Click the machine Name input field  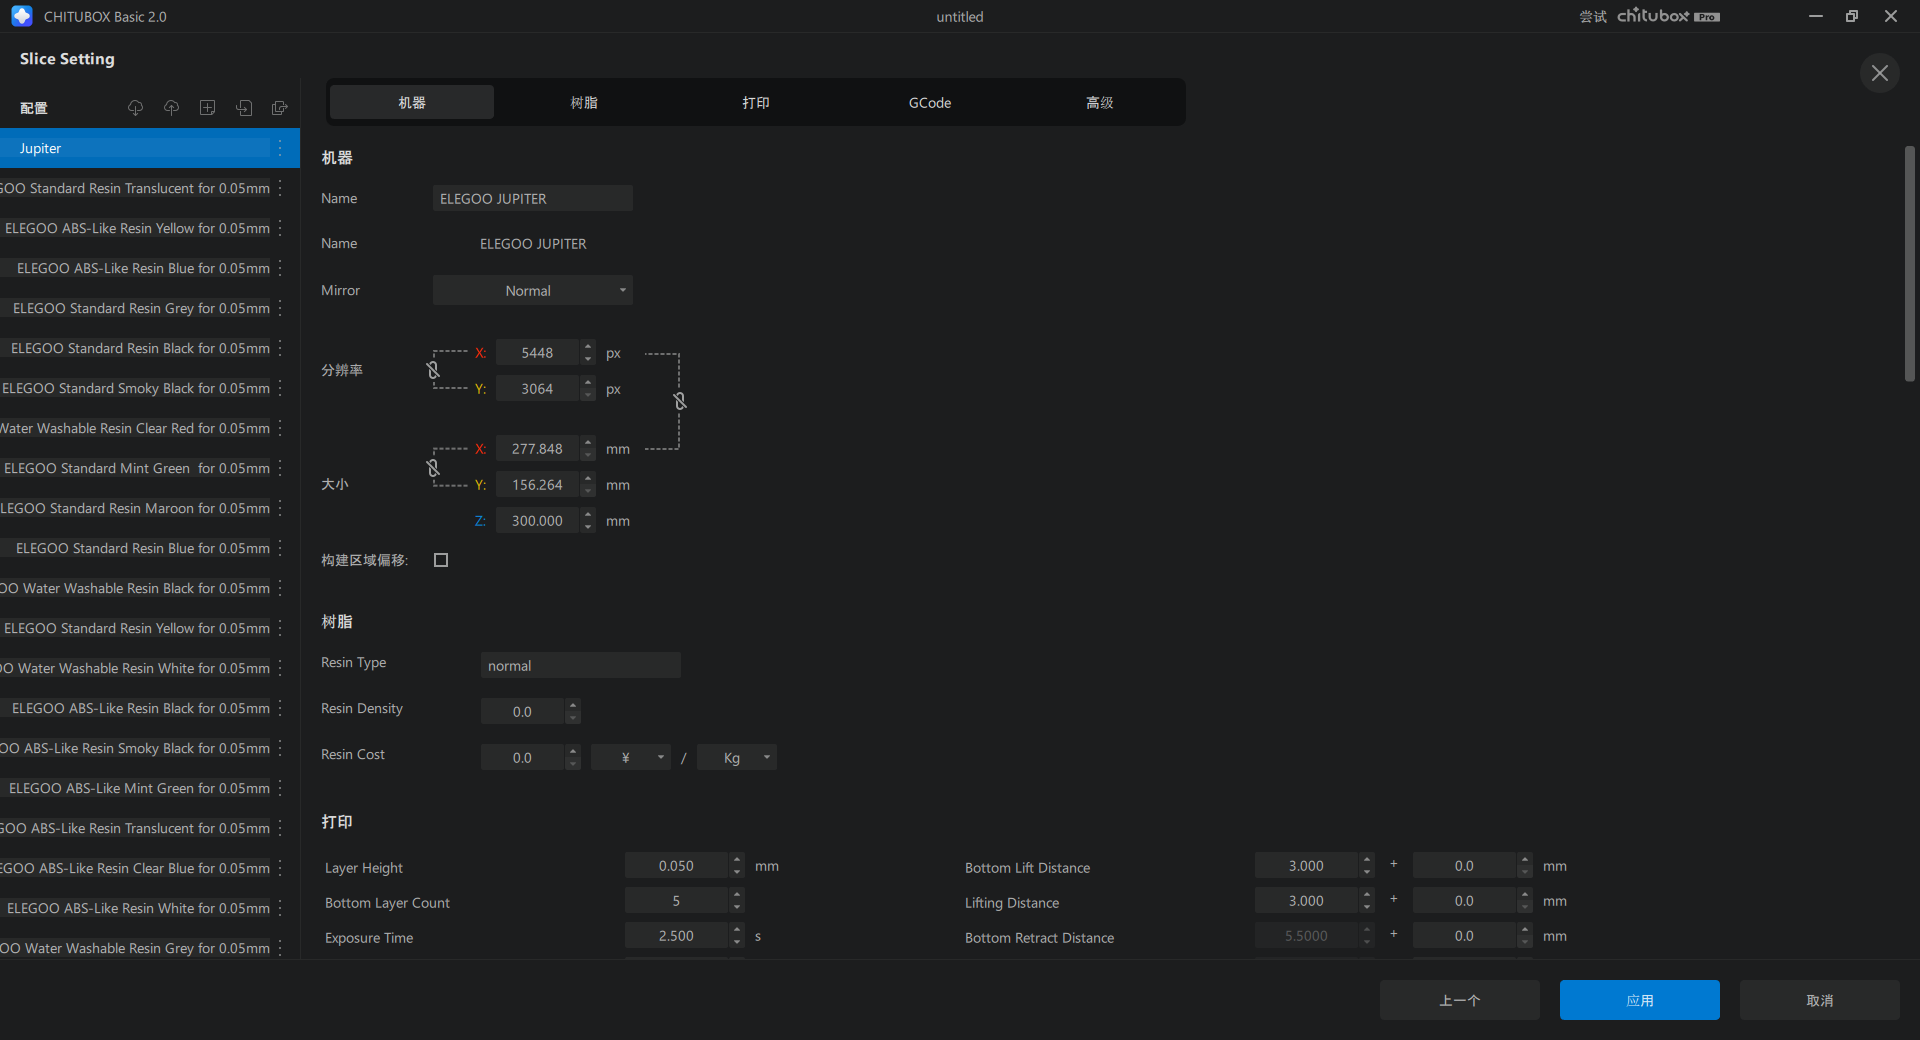click(533, 198)
